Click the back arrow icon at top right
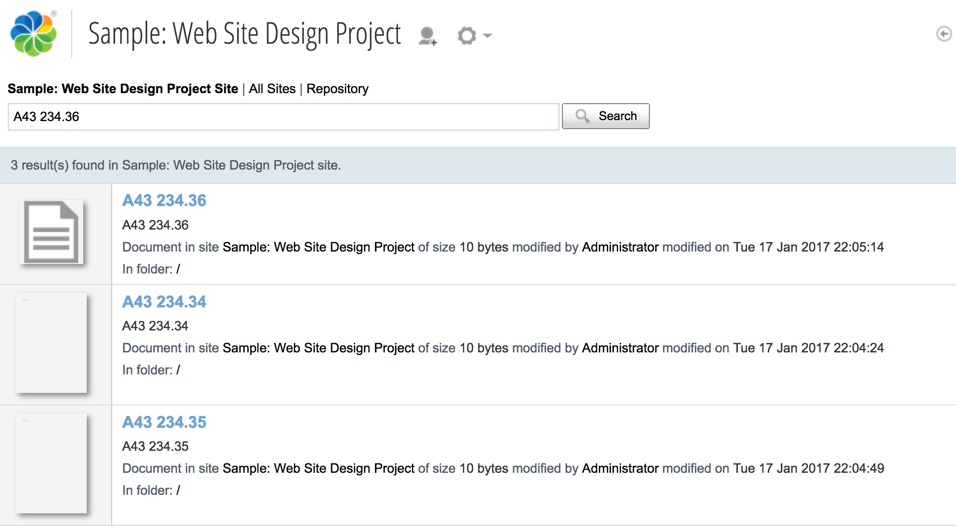The height and width of the screenshot is (526, 956). (x=943, y=34)
